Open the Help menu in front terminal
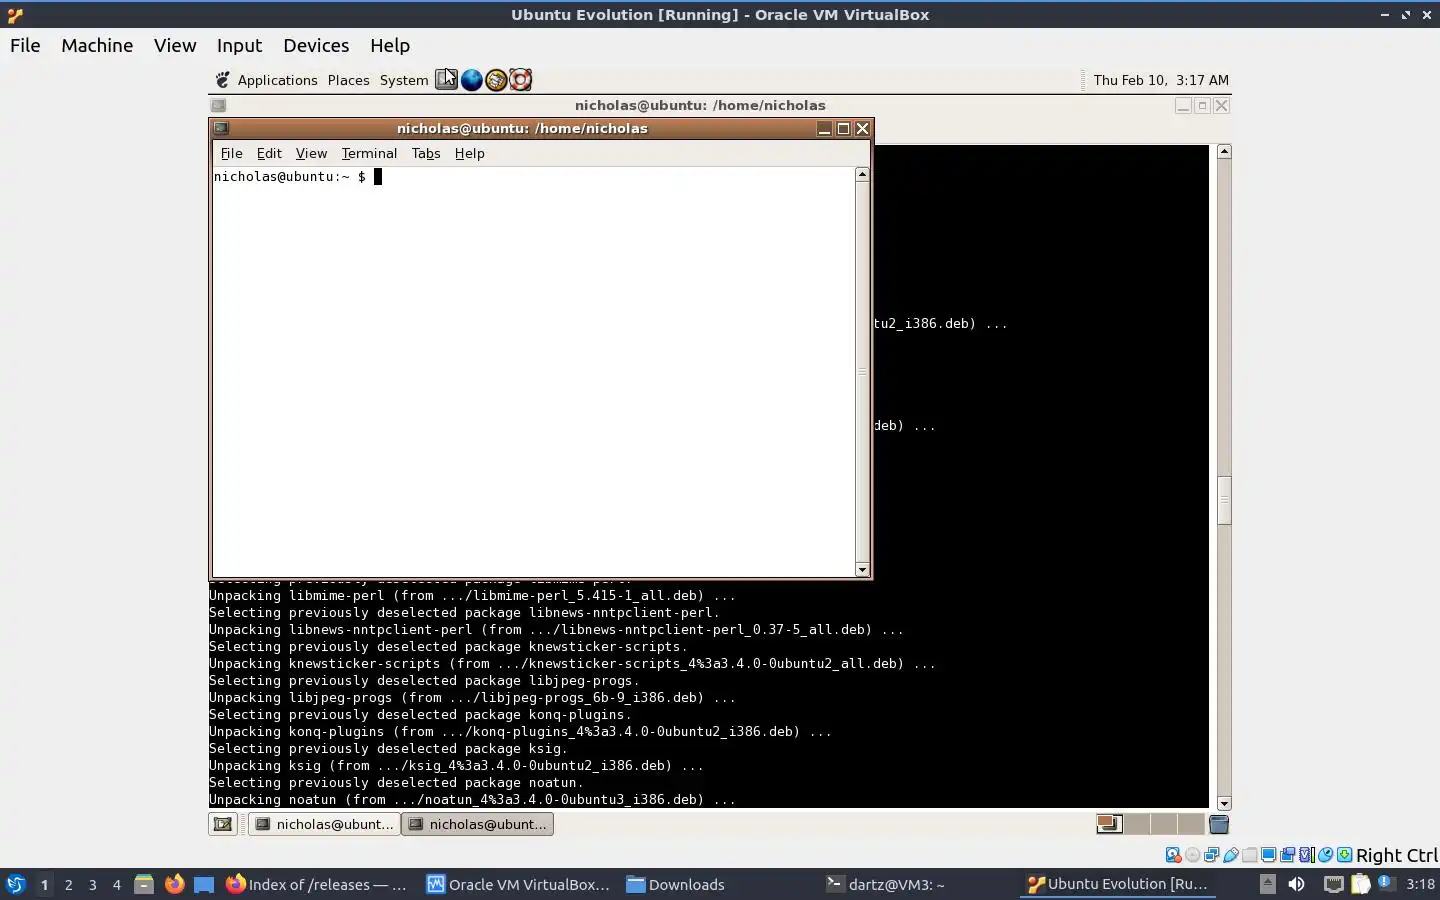The width and height of the screenshot is (1440, 900). tap(469, 153)
